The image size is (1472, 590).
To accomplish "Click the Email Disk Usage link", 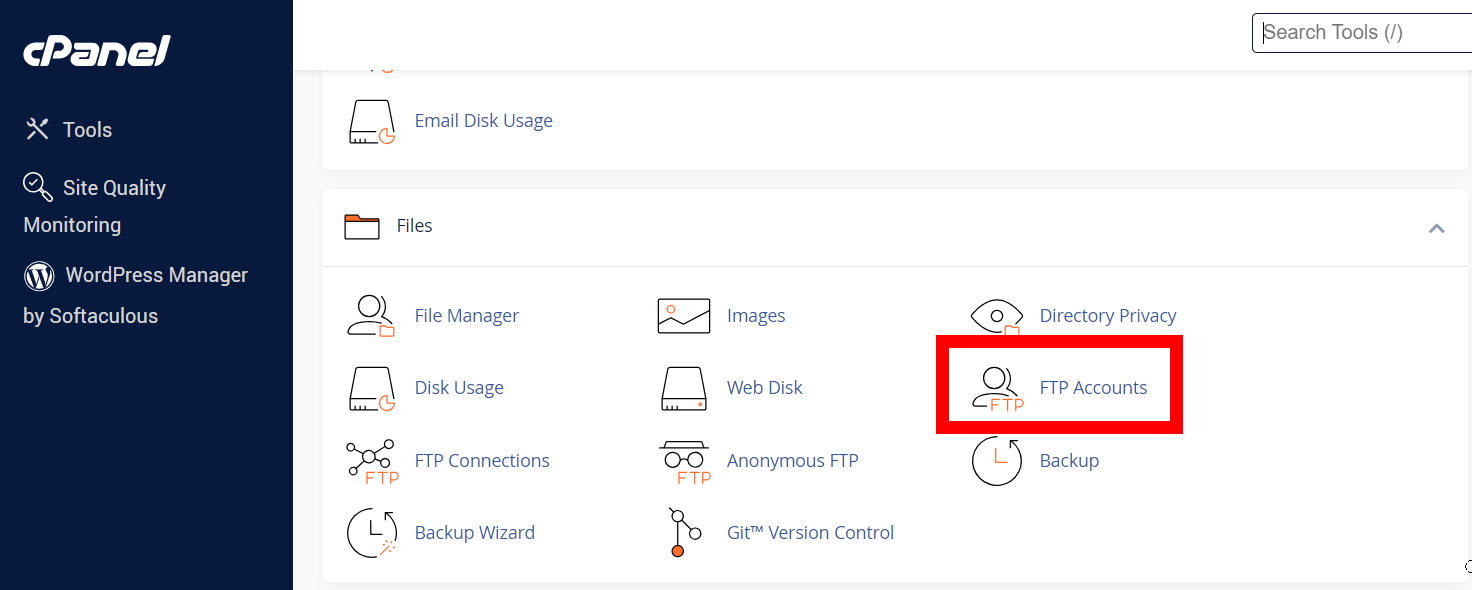I will tap(483, 121).
